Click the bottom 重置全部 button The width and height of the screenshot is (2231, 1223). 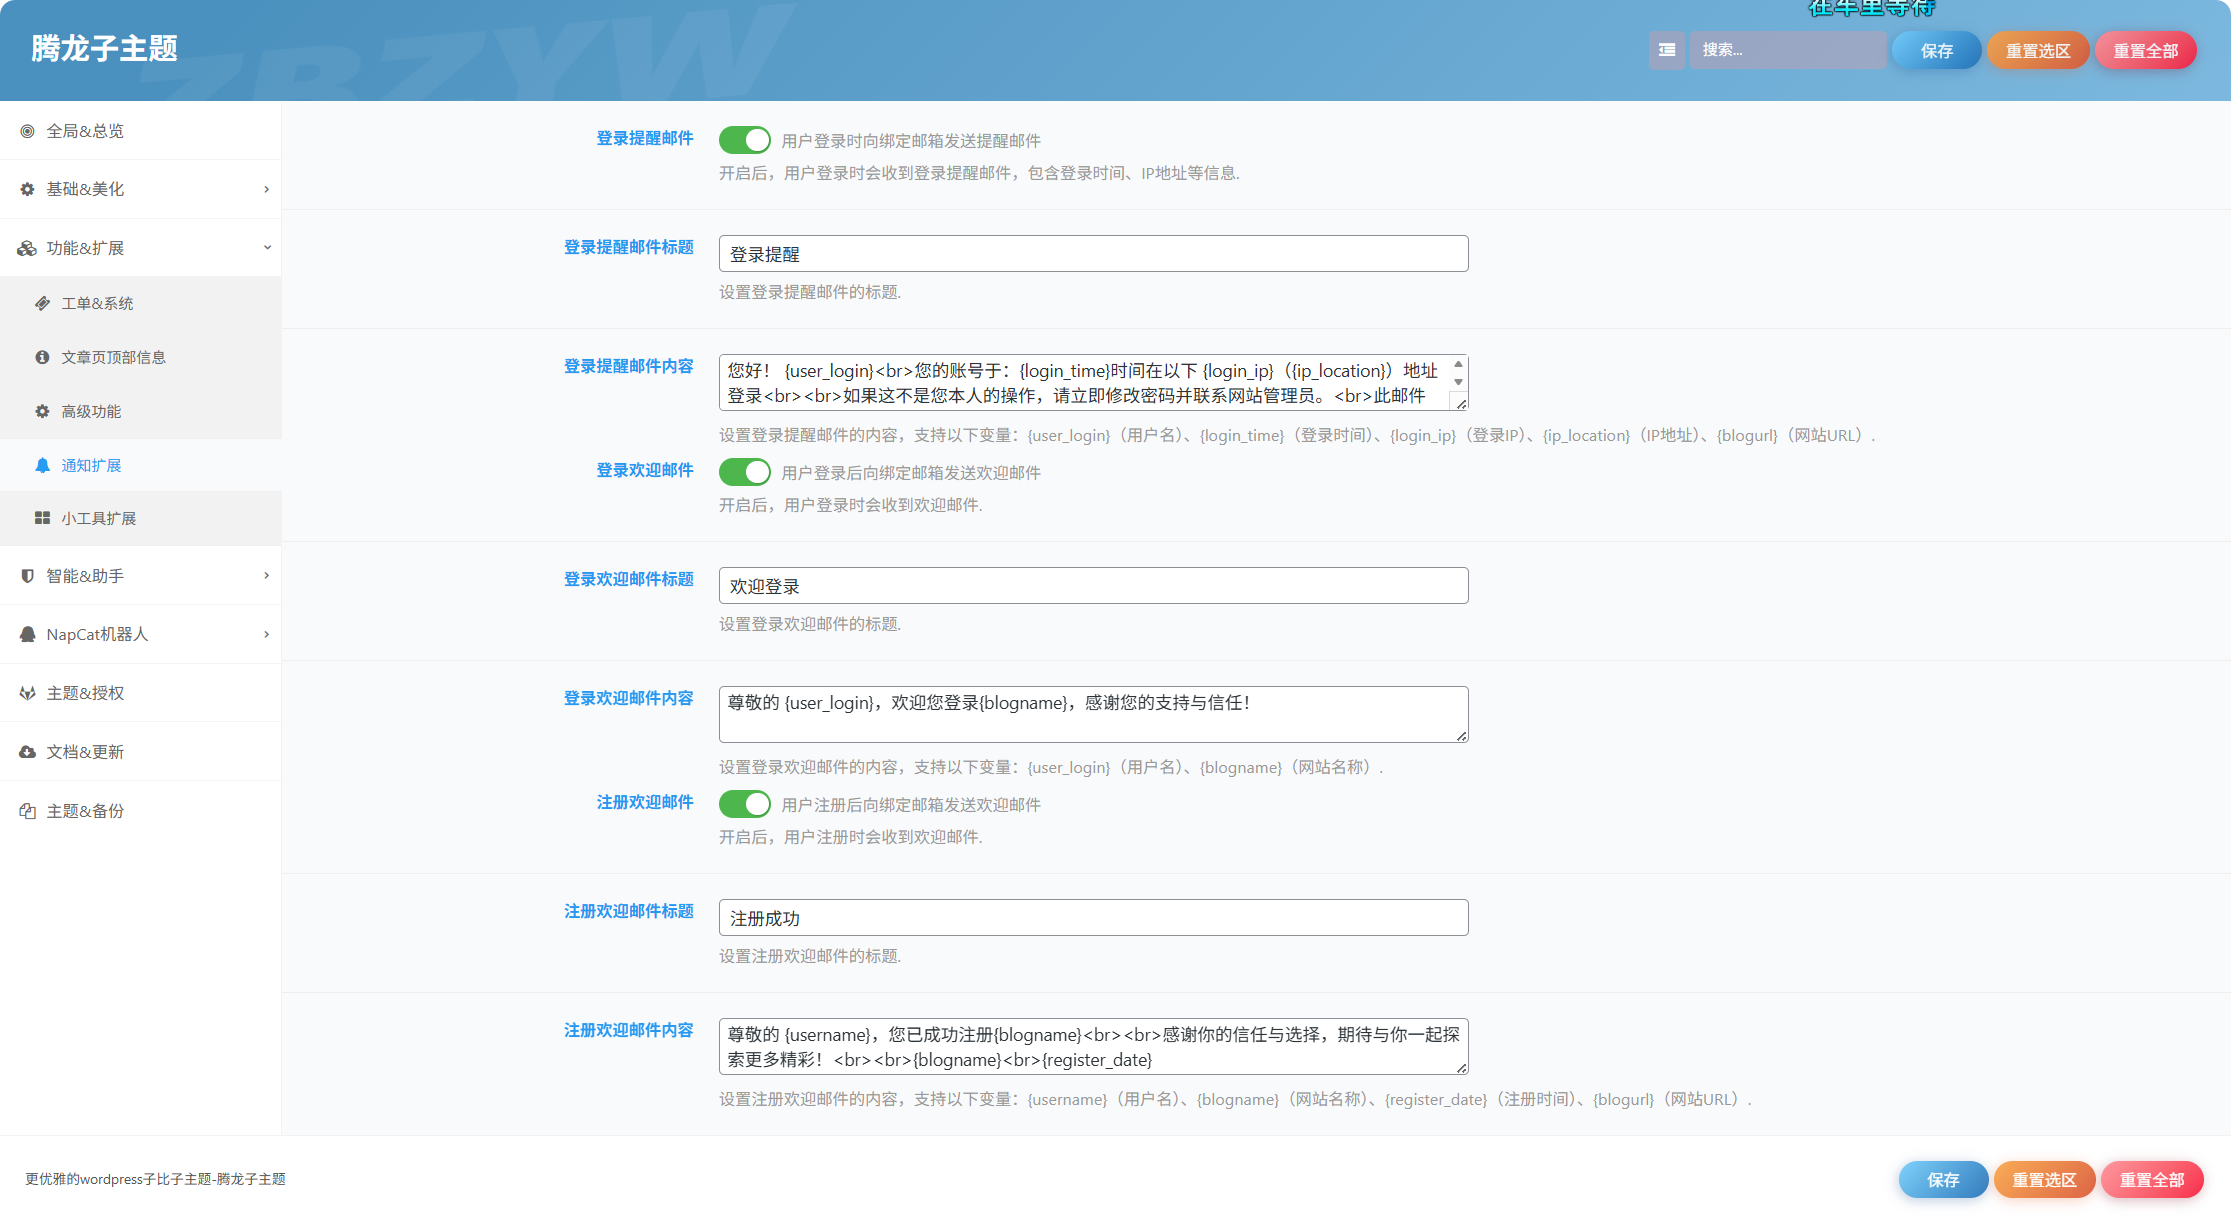(2152, 1180)
